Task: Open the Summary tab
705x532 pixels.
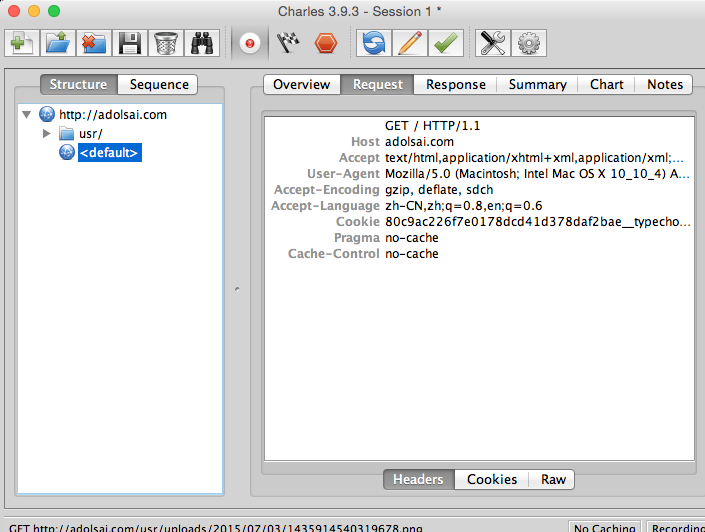Action: (537, 85)
